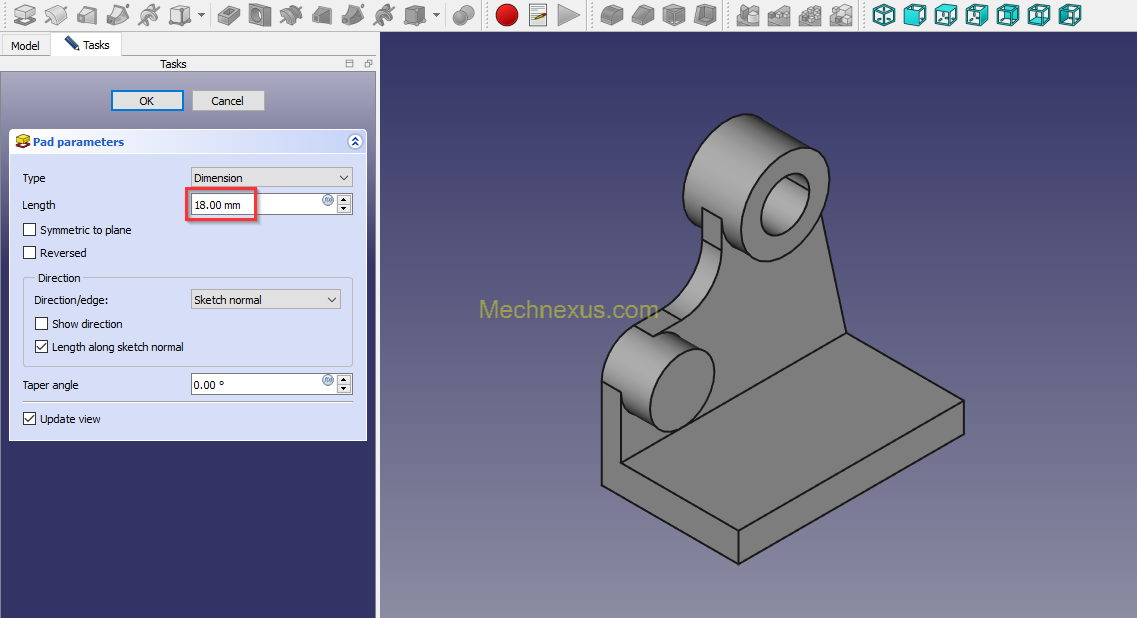Switch to top view cube icon
Image resolution: width=1137 pixels, height=618 pixels.
point(946,15)
